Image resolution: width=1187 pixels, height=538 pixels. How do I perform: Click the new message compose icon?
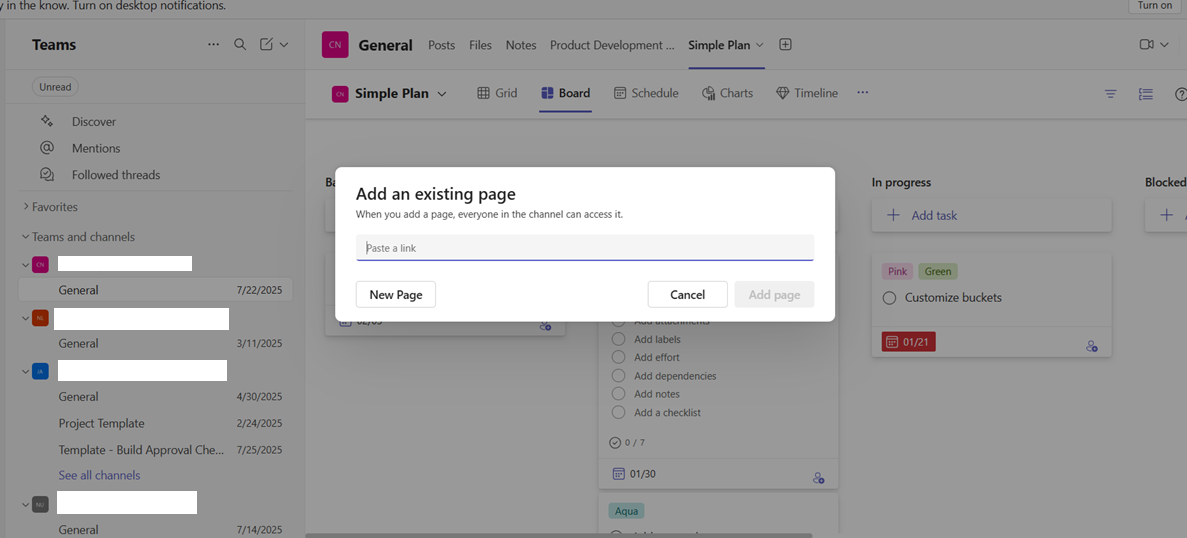pos(266,45)
